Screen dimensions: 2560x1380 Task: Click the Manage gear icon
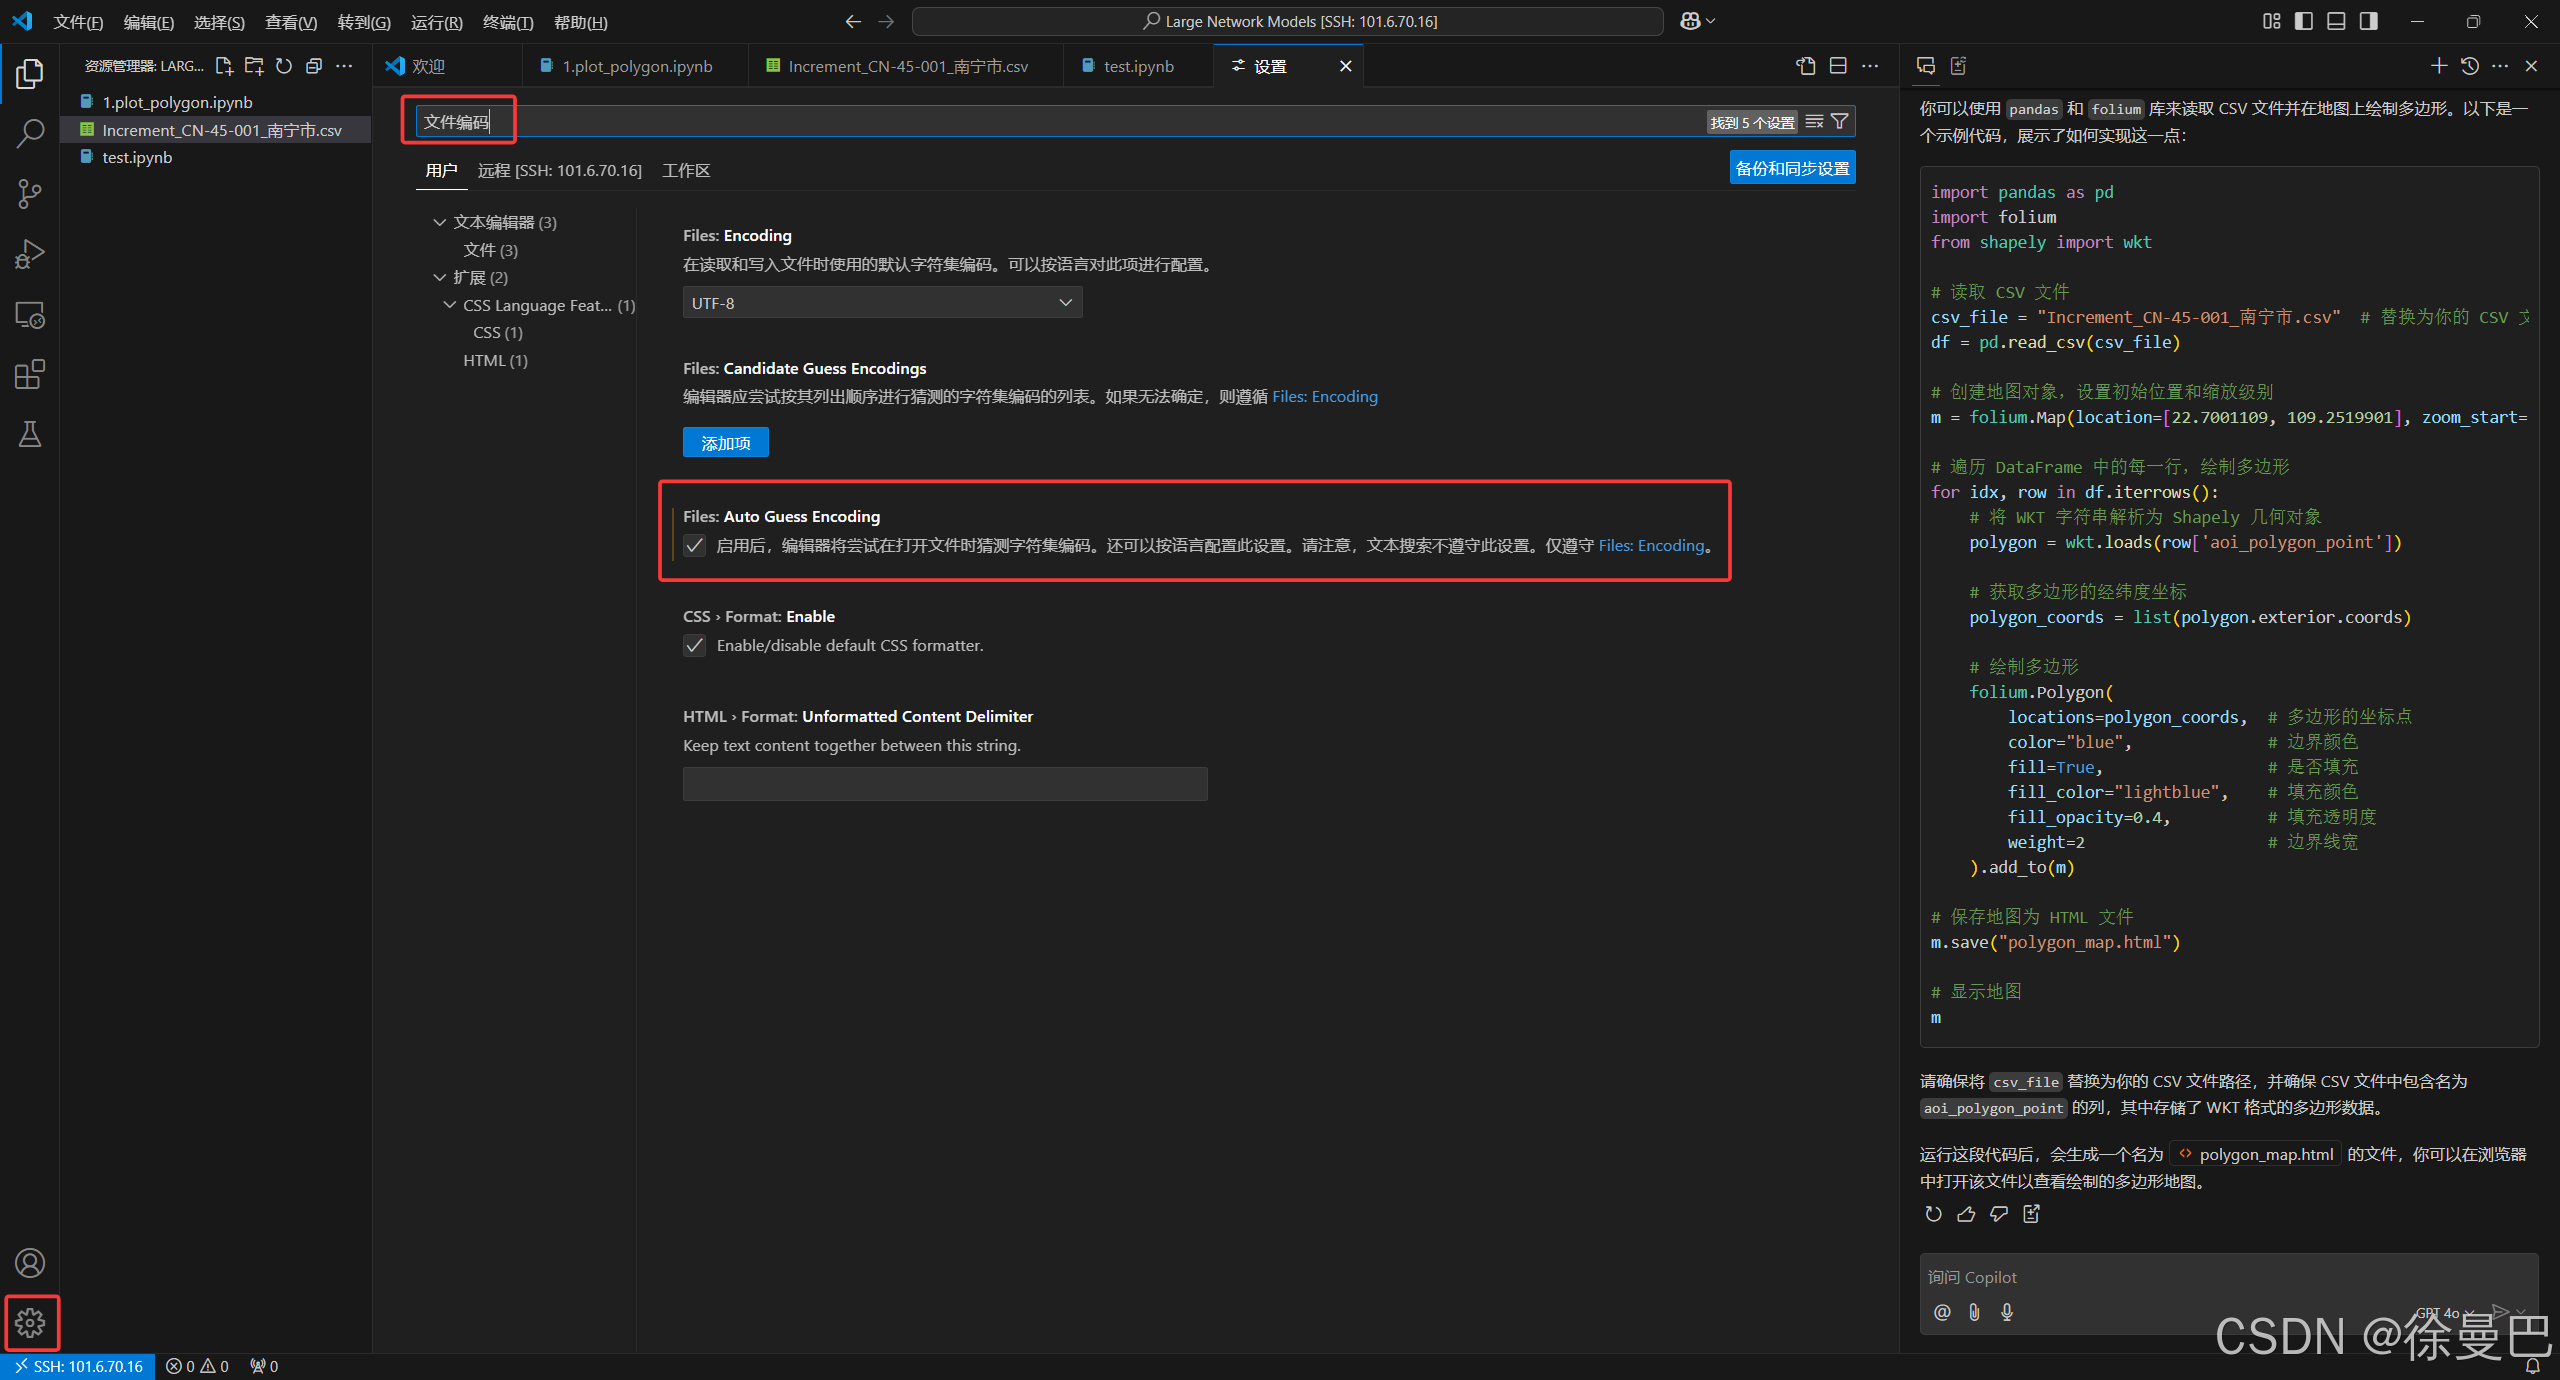(x=30, y=1322)
